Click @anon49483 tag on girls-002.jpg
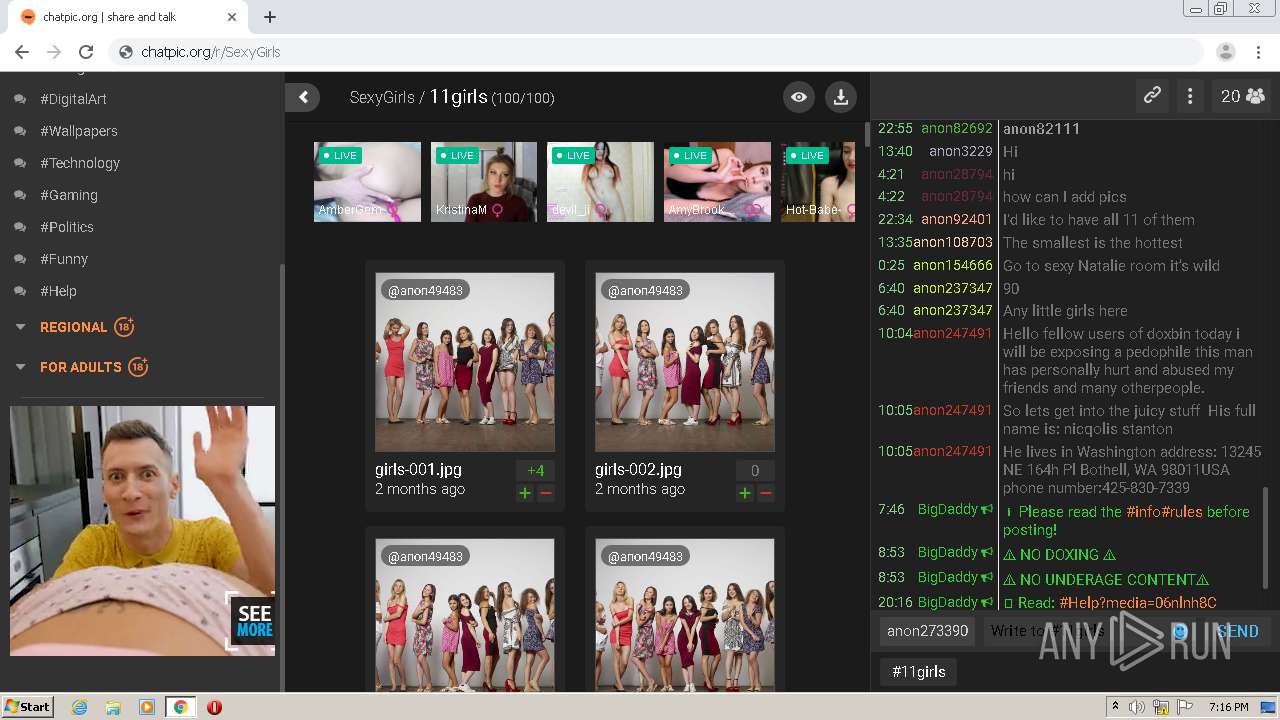 pos(645,290)
